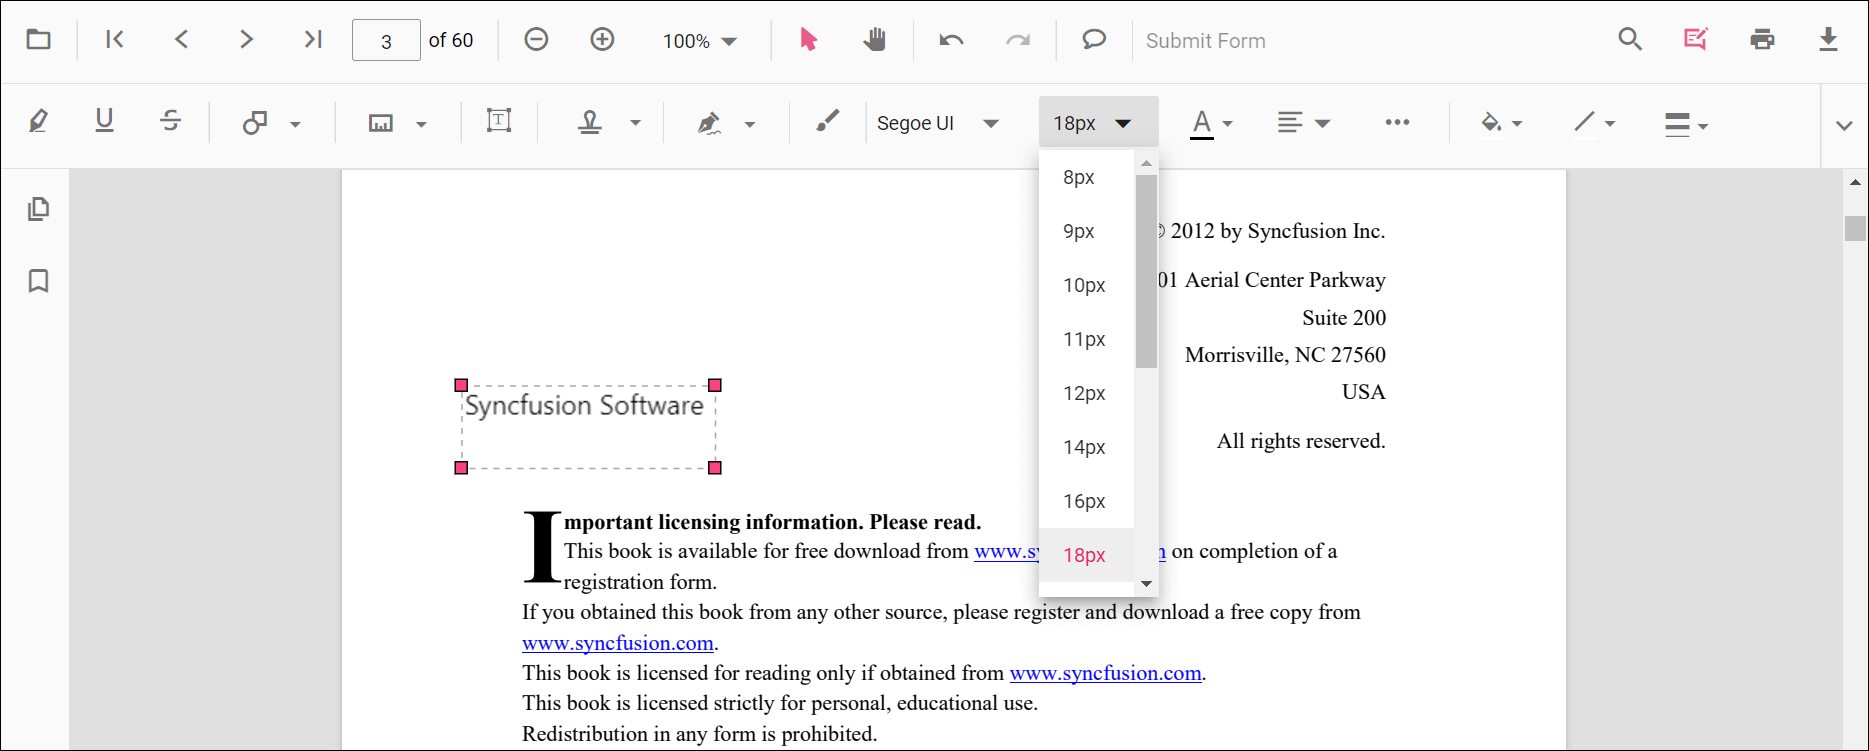Click the Submit Form button
This screenshot has width=1869, height=751.
(x=1205, y=41)
